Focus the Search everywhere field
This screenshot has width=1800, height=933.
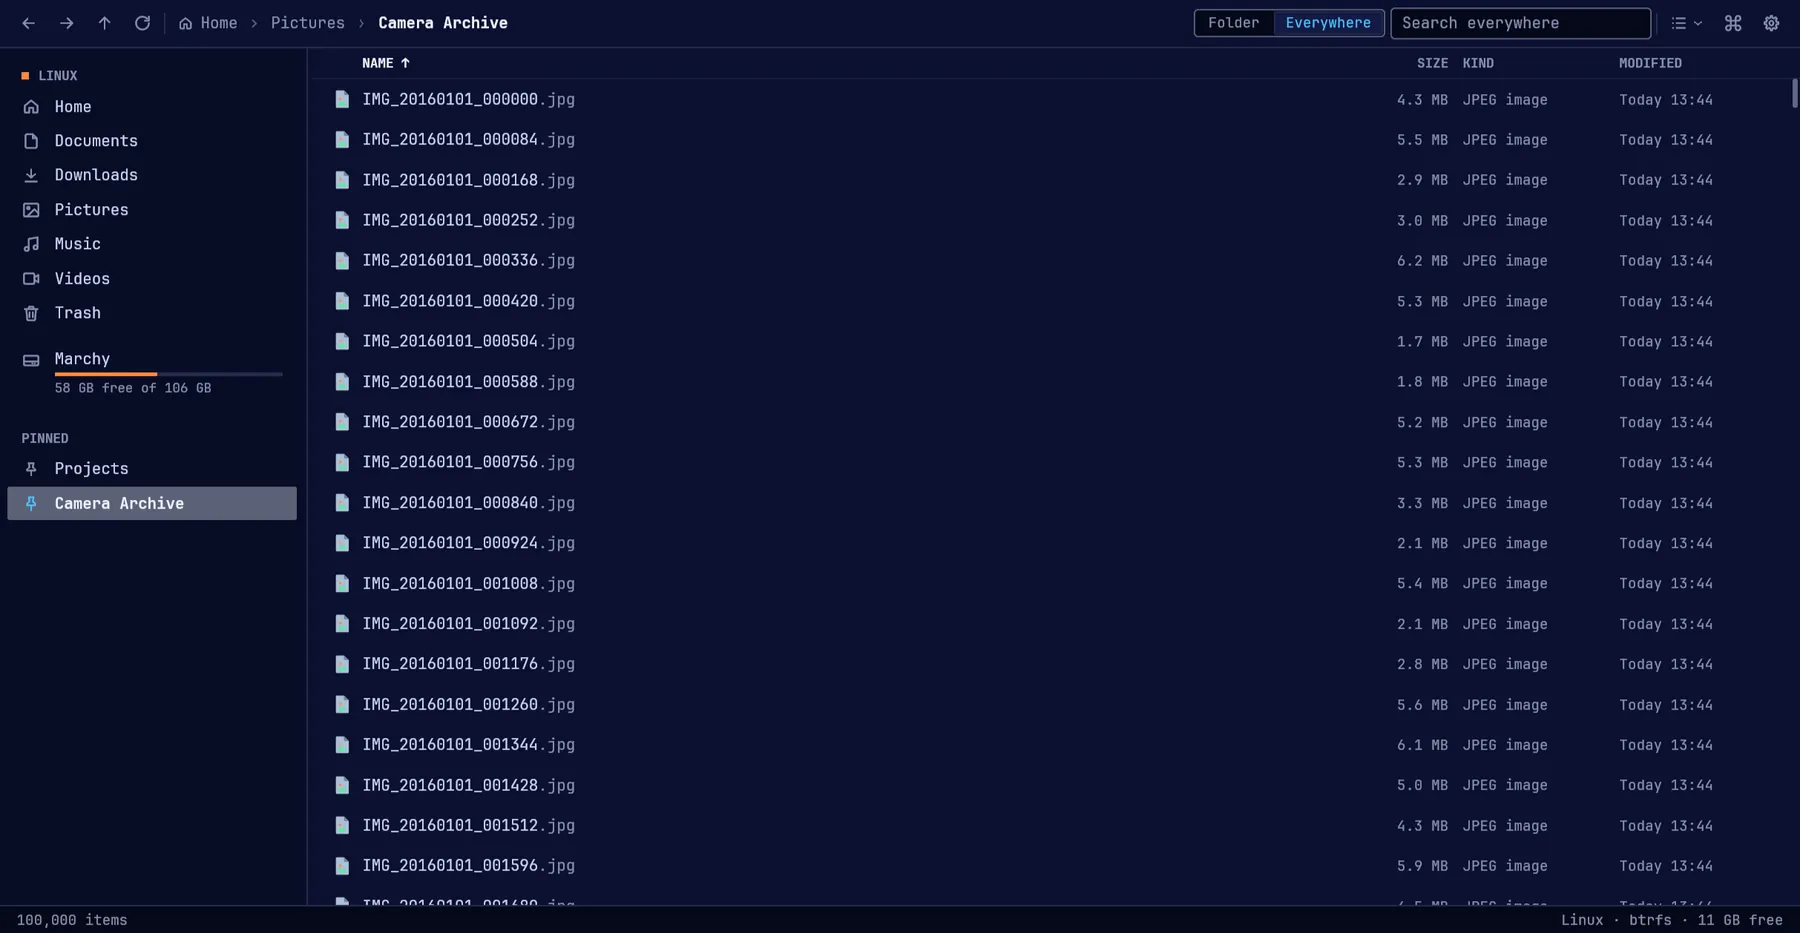pyautogui.click(x=1520, y=23)
